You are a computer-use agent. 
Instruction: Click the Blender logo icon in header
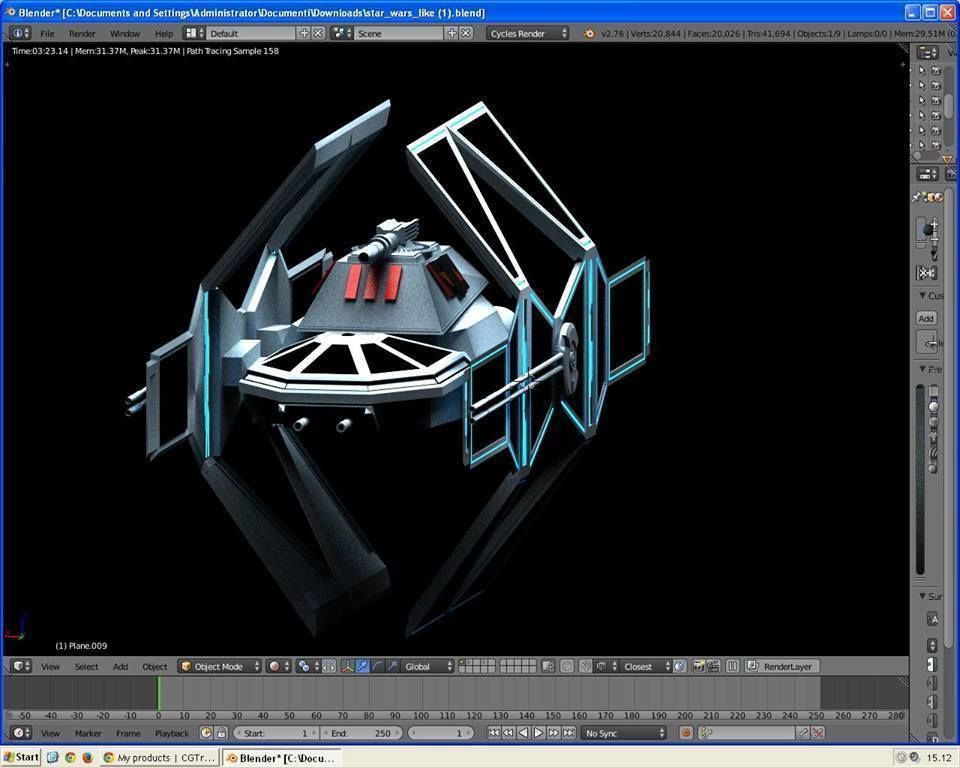coord(589,33)
